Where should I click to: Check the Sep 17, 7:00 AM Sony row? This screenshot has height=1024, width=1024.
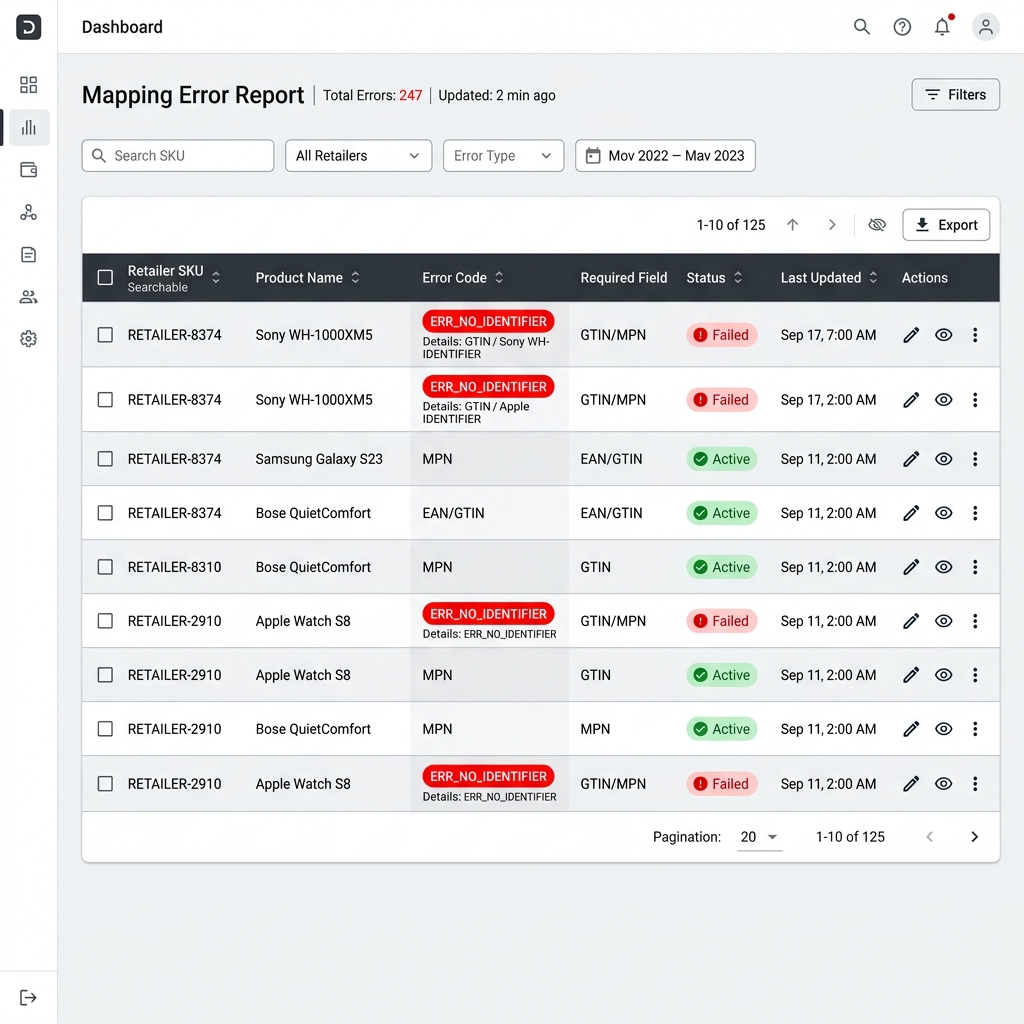105,335
